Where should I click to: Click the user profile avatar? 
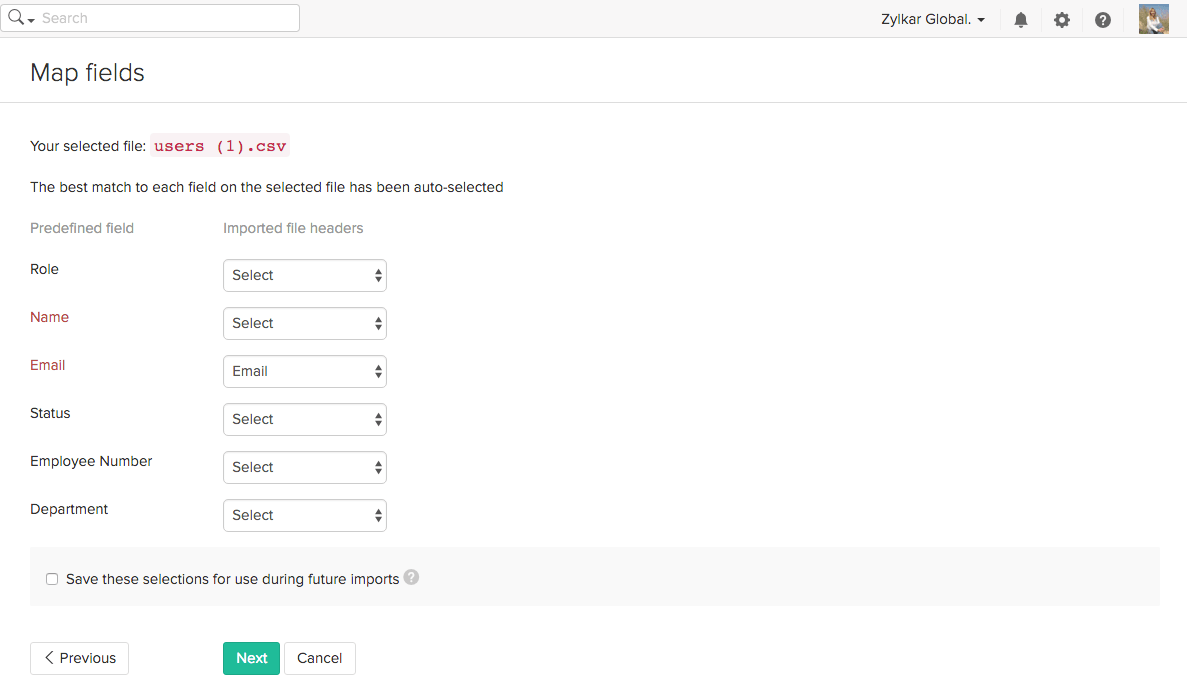point(1153,19)
